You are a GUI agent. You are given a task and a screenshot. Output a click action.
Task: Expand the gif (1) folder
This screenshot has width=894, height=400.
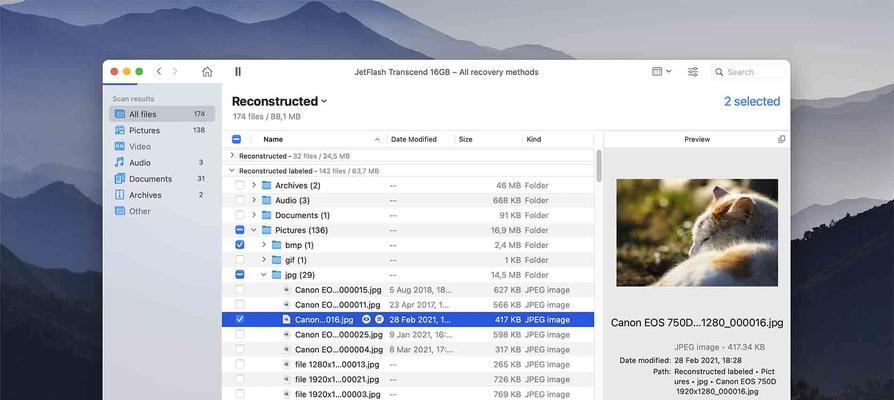click(263, 260)
